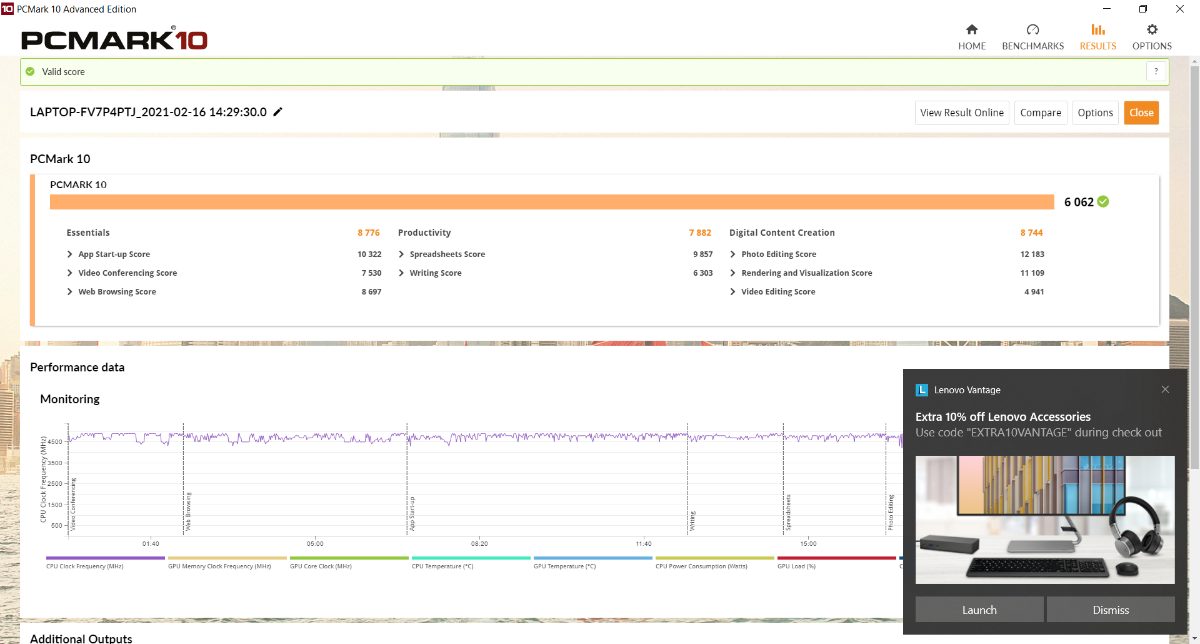1200x644 pixels.
Task: Expand Photo Editing Score row
Action: 733,255
